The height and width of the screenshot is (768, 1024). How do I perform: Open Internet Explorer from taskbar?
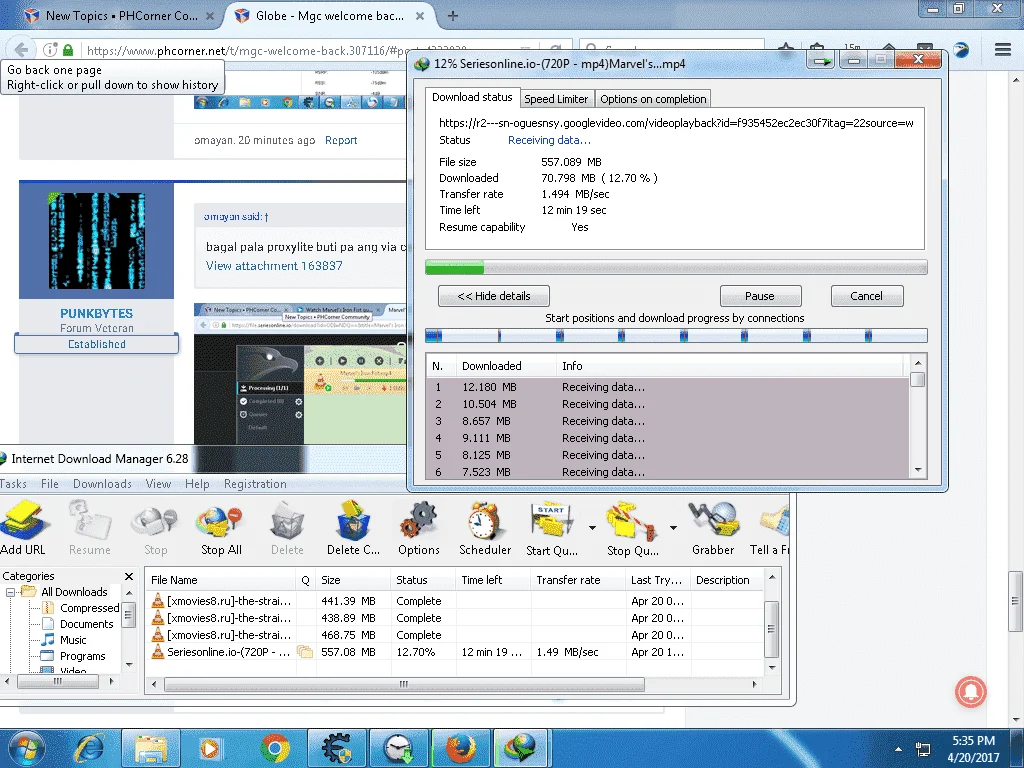(x=89, y=748)
